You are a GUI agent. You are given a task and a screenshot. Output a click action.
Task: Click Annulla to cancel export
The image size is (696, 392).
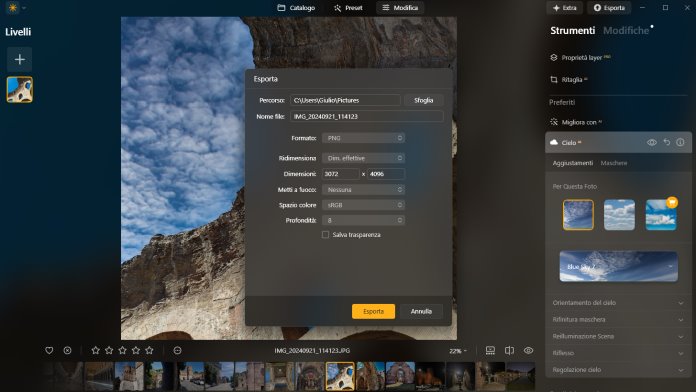tap(421, 312)
